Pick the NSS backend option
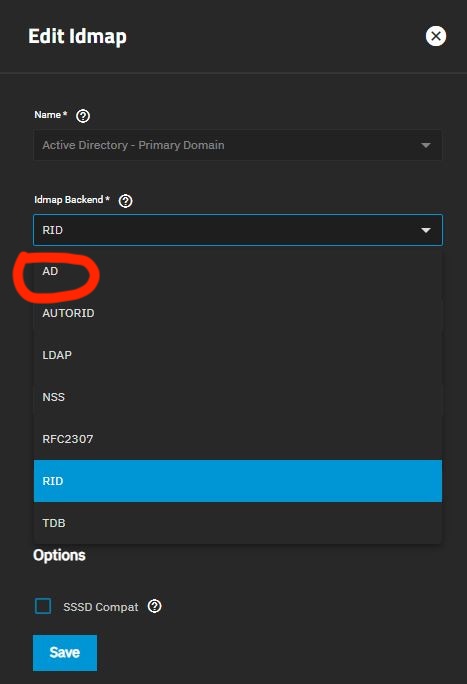Viewport: 467px width, 684px height. point(238,397)
